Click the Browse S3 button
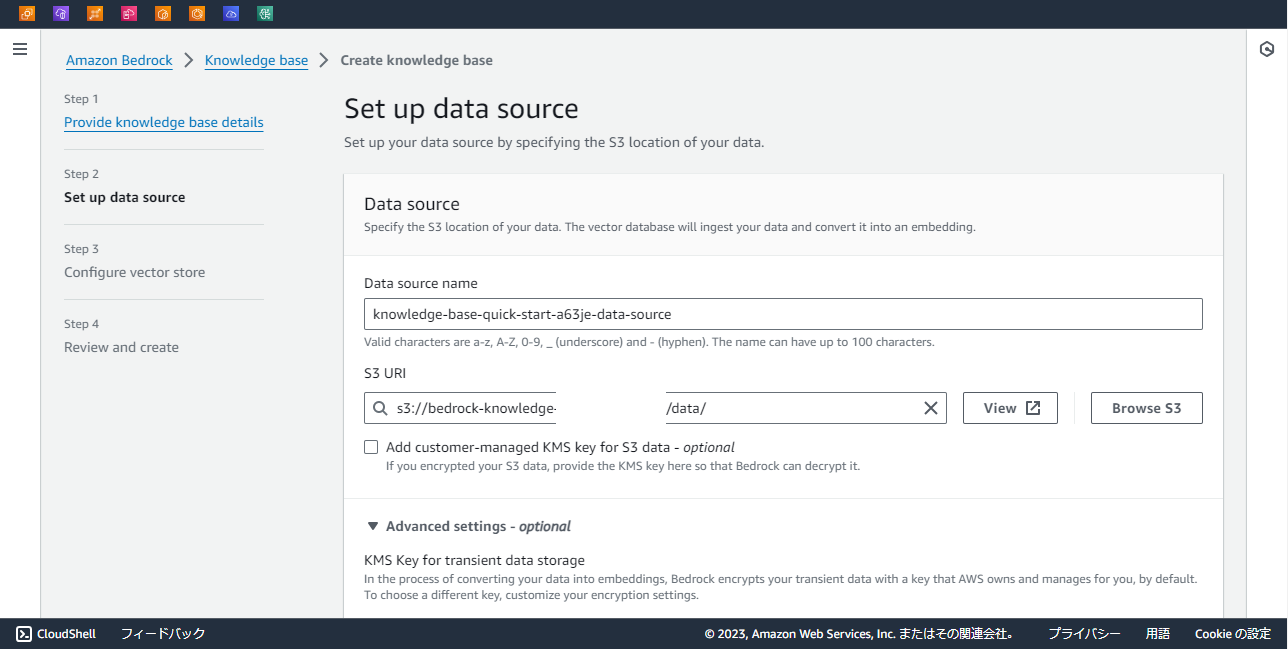Screen dimensions: 1288x649 (1146, 407)
